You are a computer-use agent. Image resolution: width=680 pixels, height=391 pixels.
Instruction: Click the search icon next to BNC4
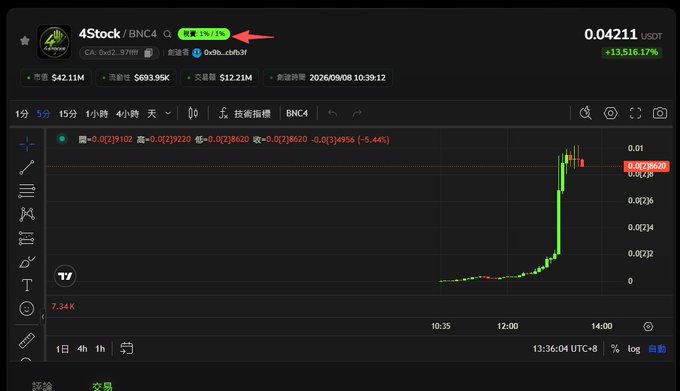tap(167, 34)
